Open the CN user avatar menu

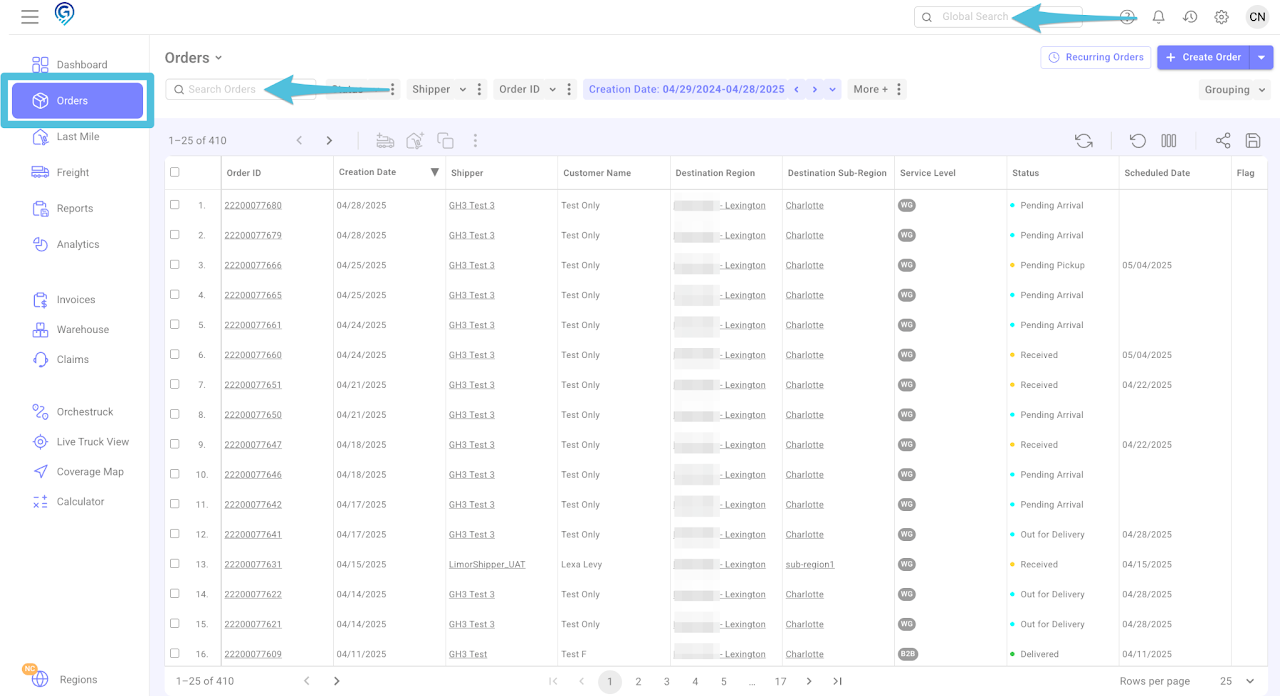tap(1256, 17)
